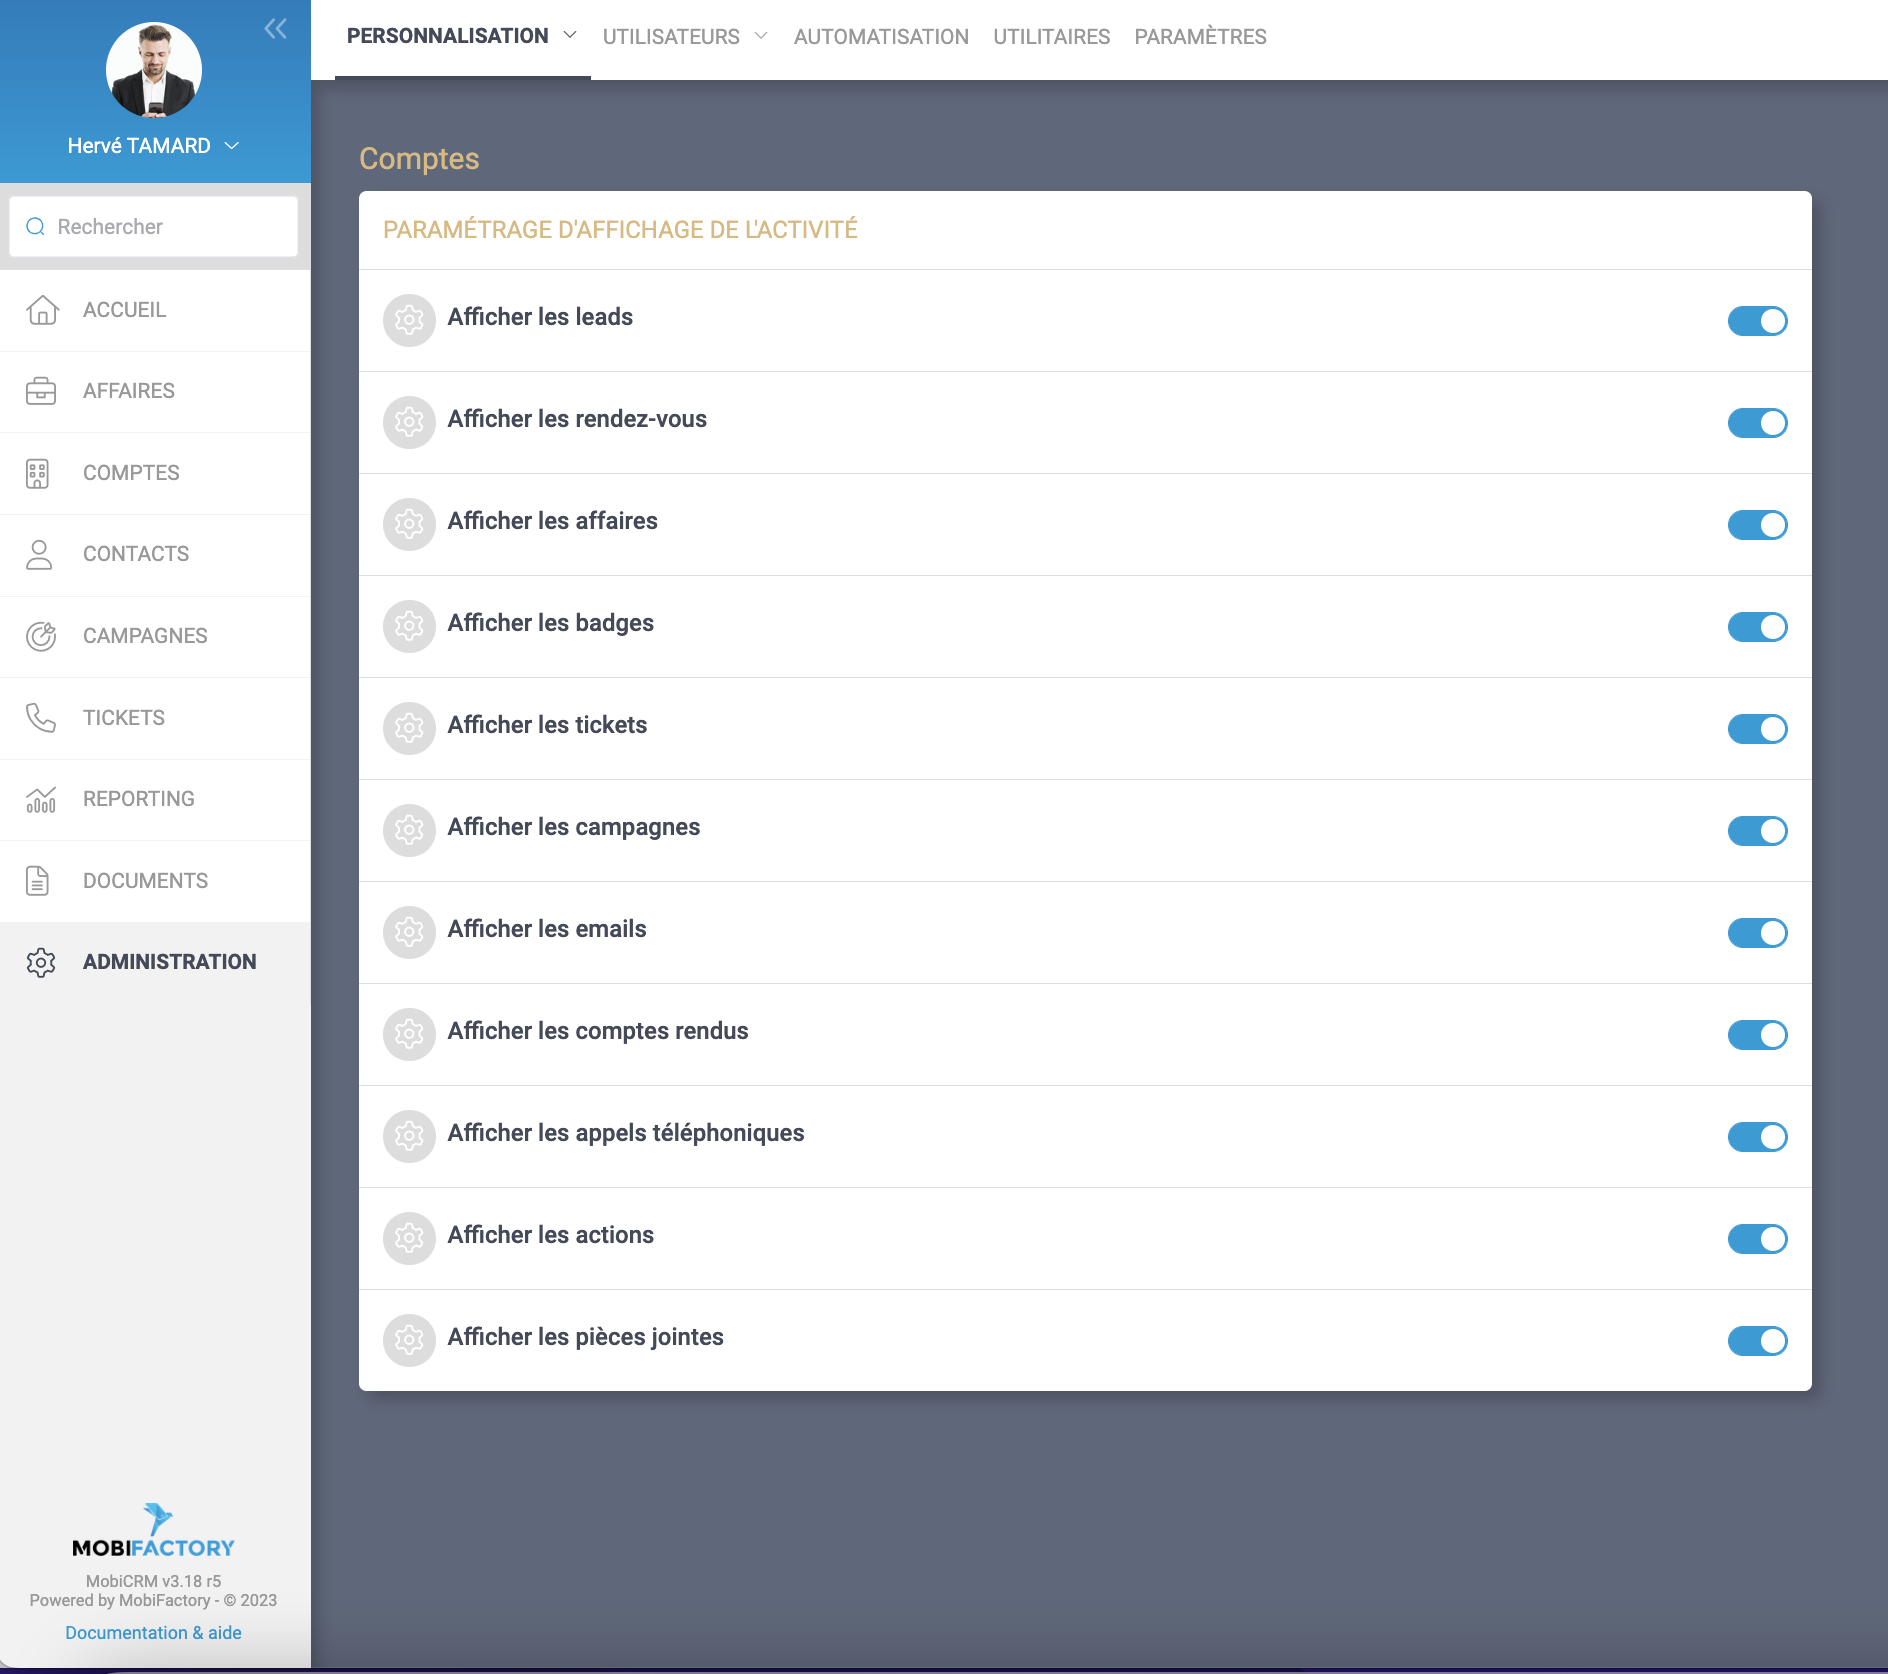Select the Contacts person icon
This screenshot has width=1888, height=1674.
39,554
